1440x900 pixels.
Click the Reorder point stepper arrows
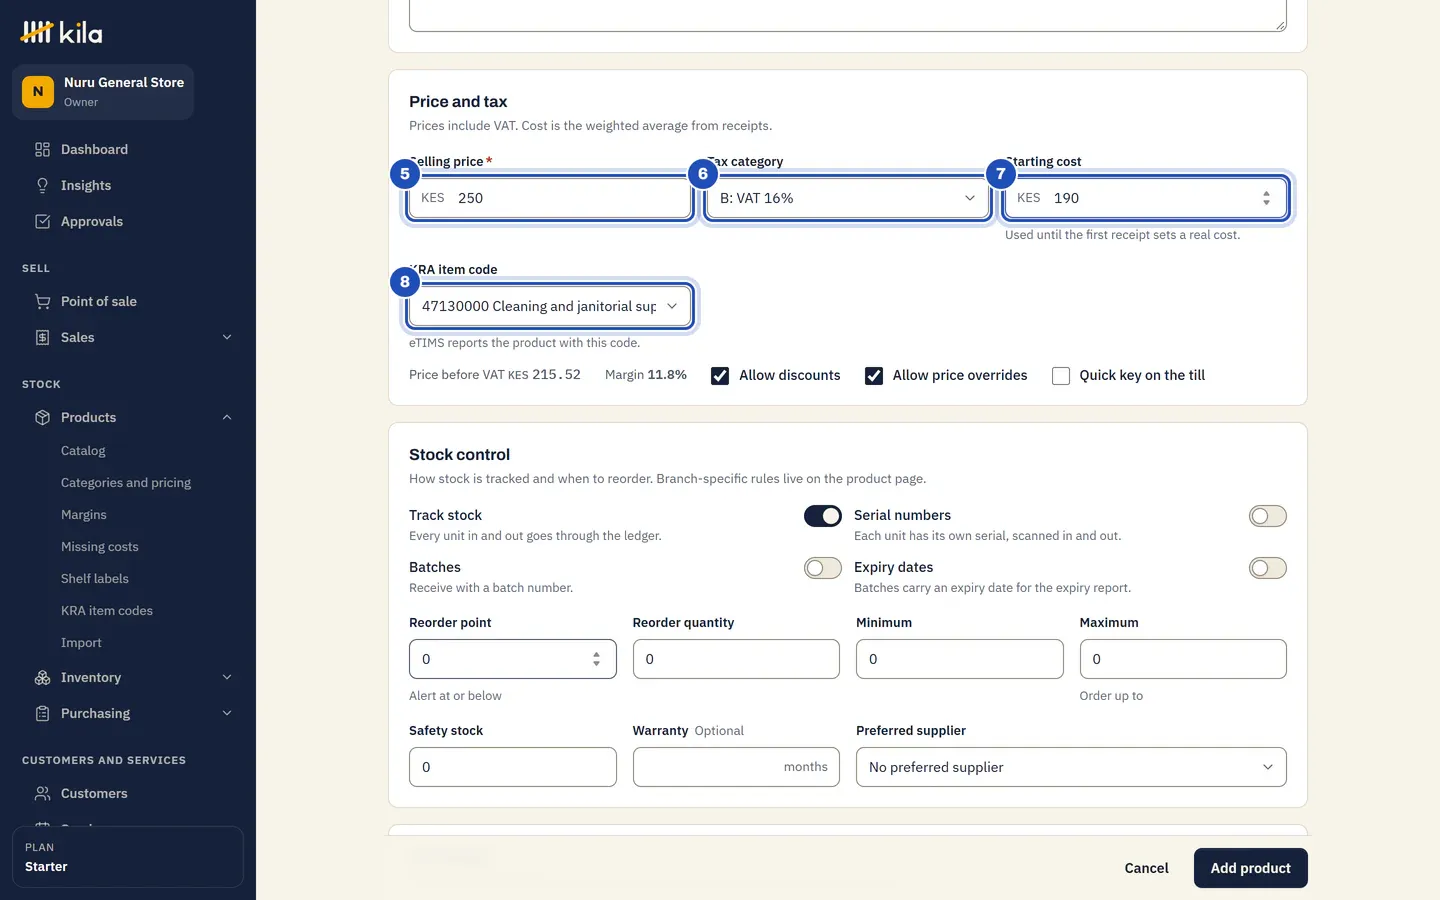pyautogui.click(x=596, y=659)
